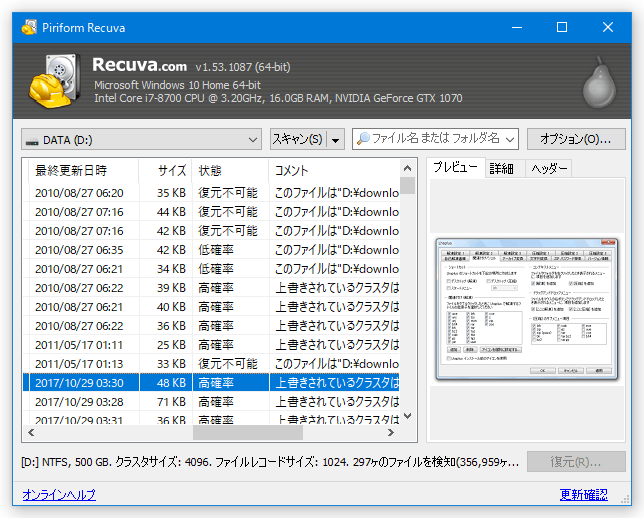Screen dimensions: 644x518
Task: Click the horizontal scroll left arrow
Action: coord(31,433)
